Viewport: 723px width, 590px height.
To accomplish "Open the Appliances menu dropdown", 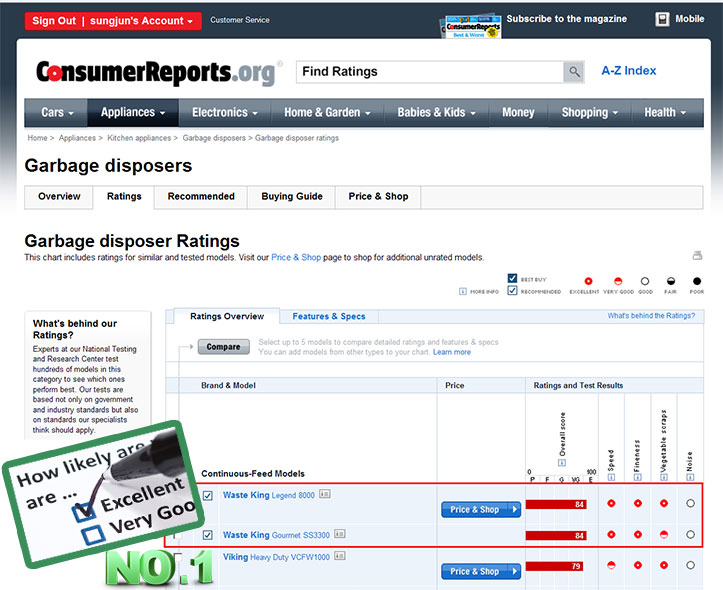I will (133, 112).
